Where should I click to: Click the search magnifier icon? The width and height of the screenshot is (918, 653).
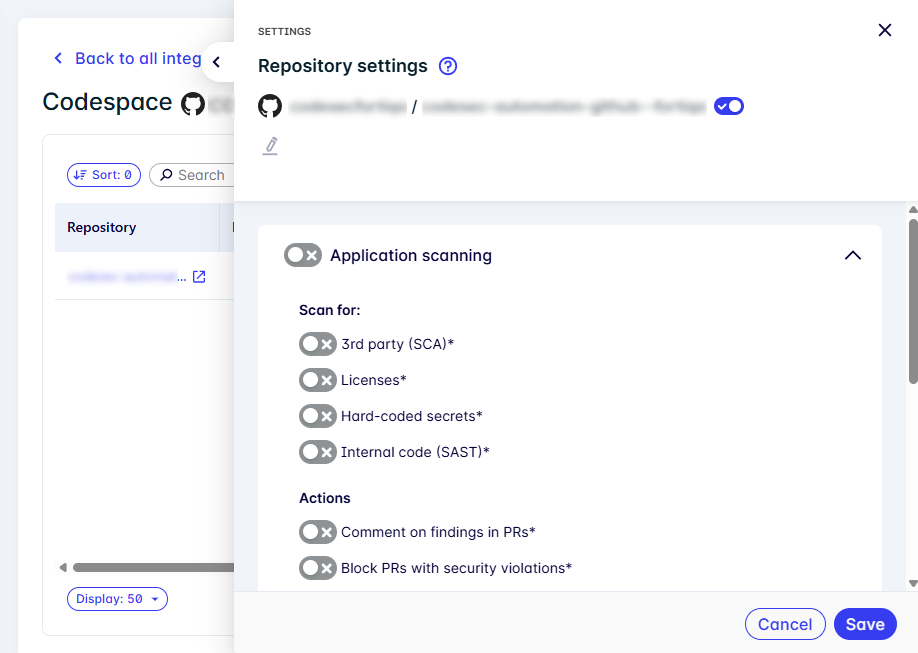[166, 175]
